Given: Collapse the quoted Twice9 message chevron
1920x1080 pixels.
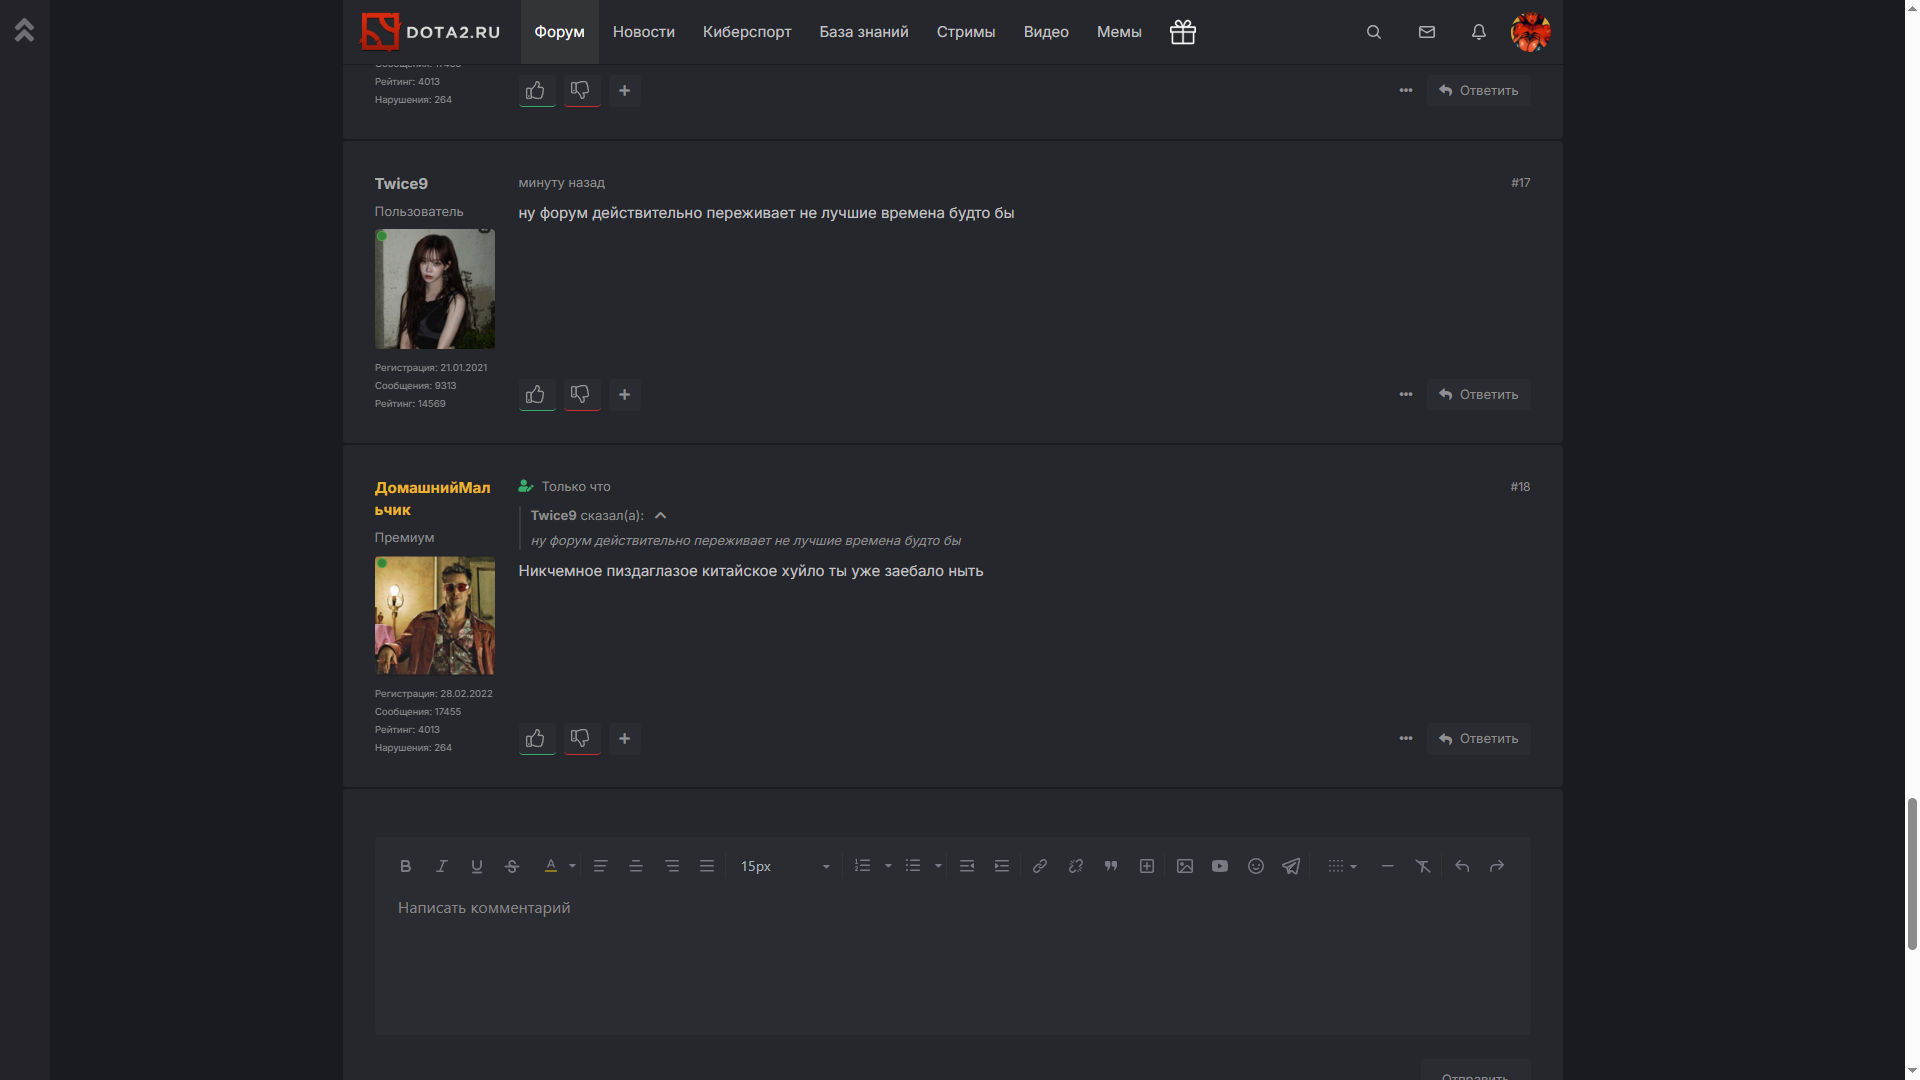Looking at the screenshot, I should tap(660, 516).
